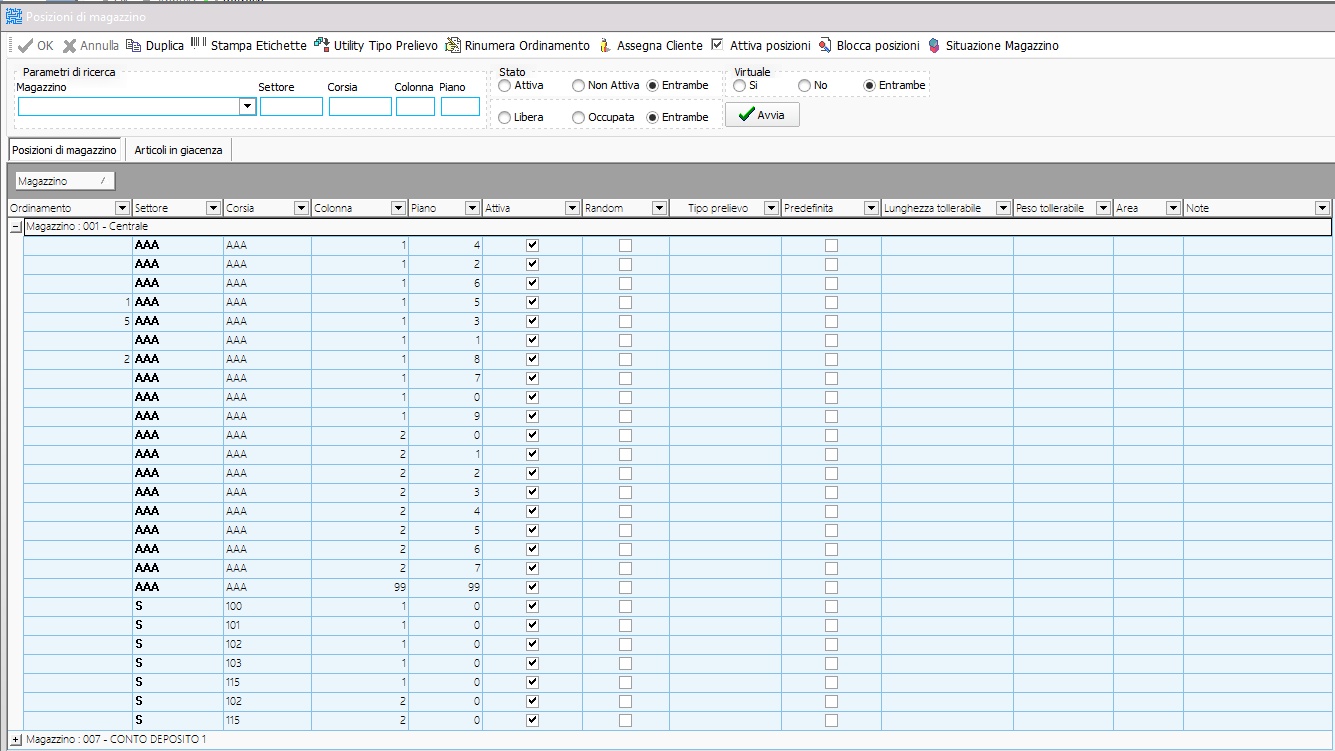The width and height of the screenshot is (1335, 751).
Task: Focus the Settore search field
Action: coord(291,107)
